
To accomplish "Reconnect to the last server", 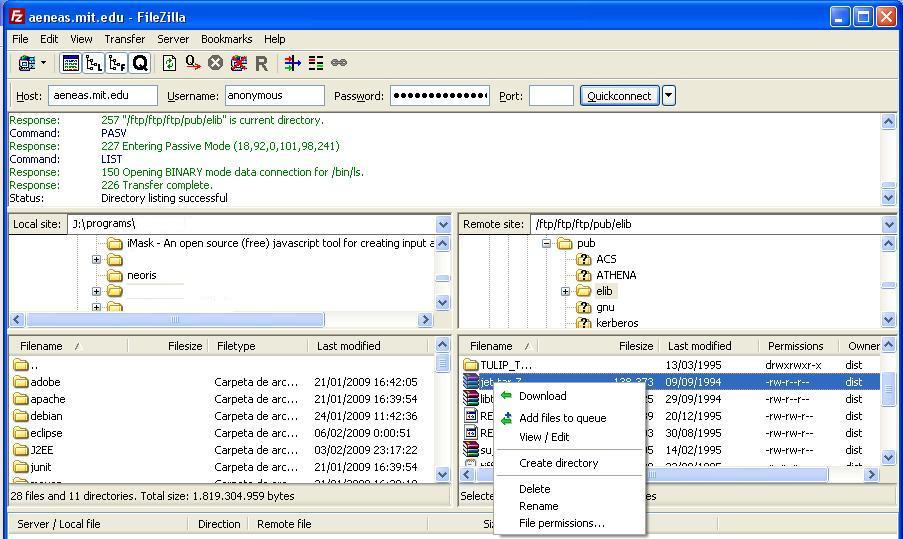I will pos(261,63).
